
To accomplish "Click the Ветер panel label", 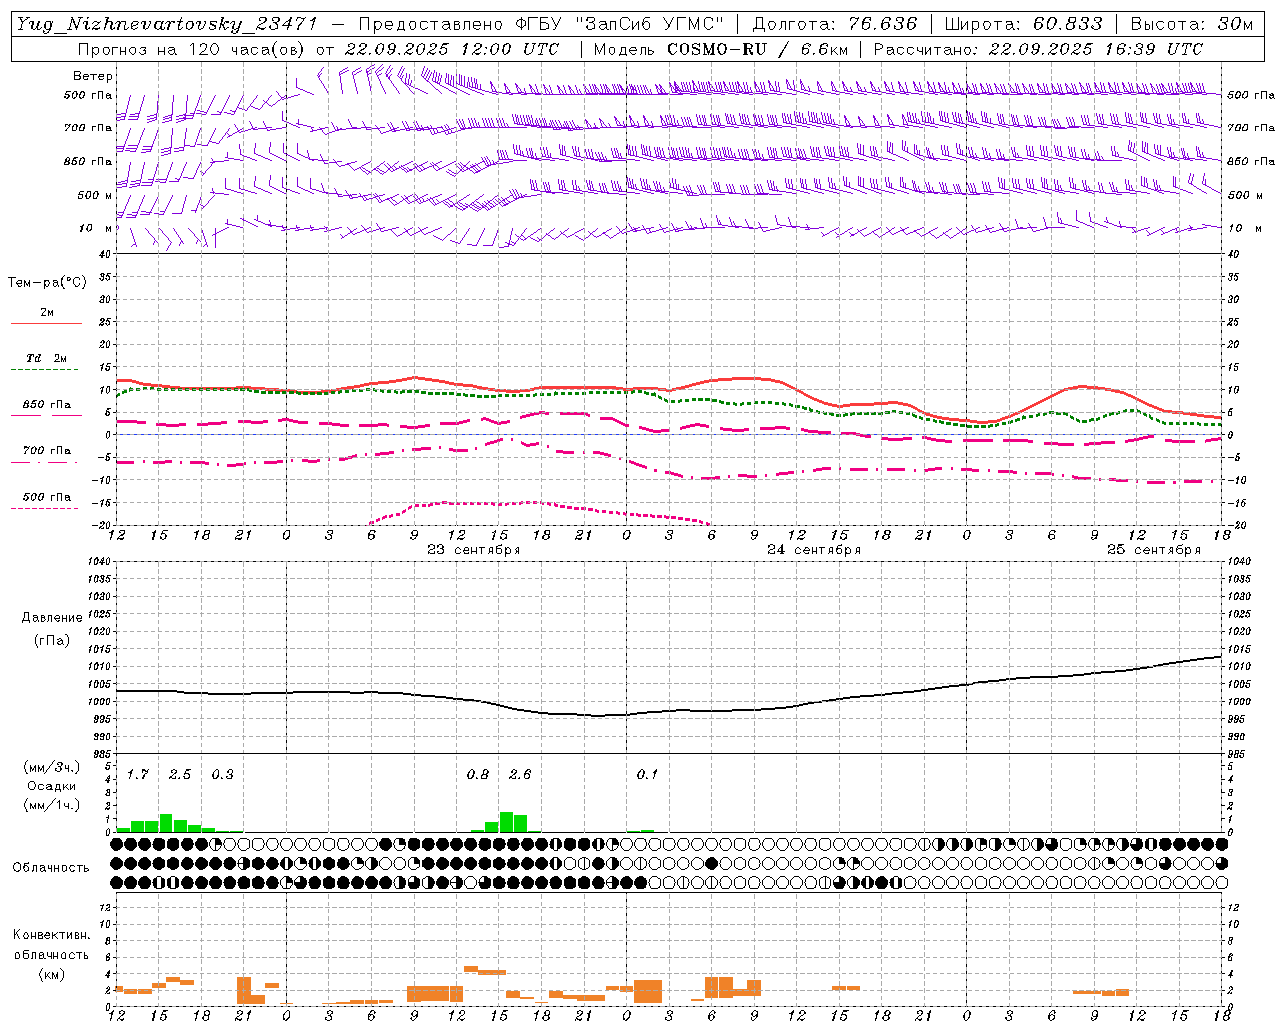I will point(93,76).
